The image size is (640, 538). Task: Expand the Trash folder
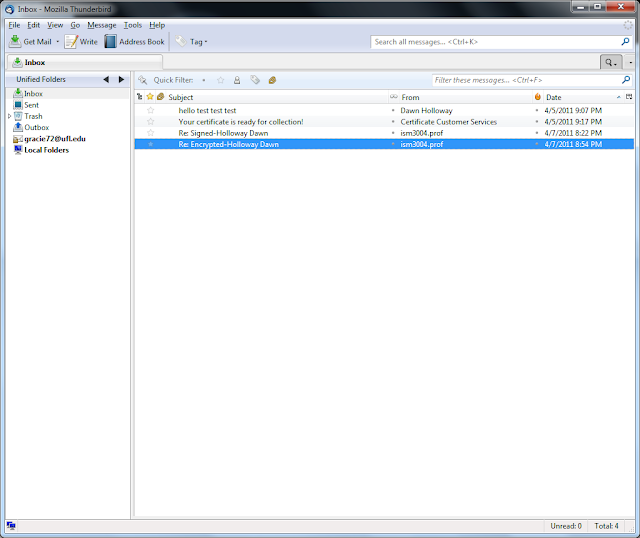[x=9, y=116]
